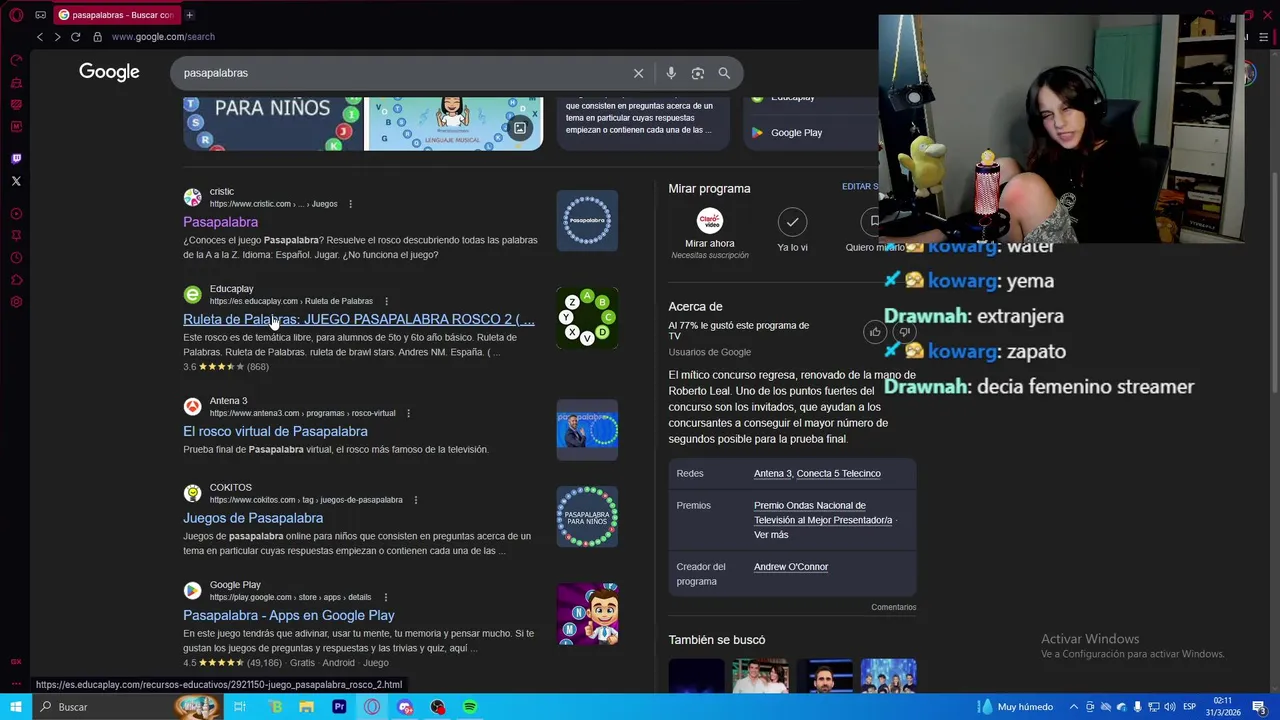The height and width of the screenshot is (720, 1280).
Task: Submit search with magnifying glass icon
Action: tap(724, 73)
